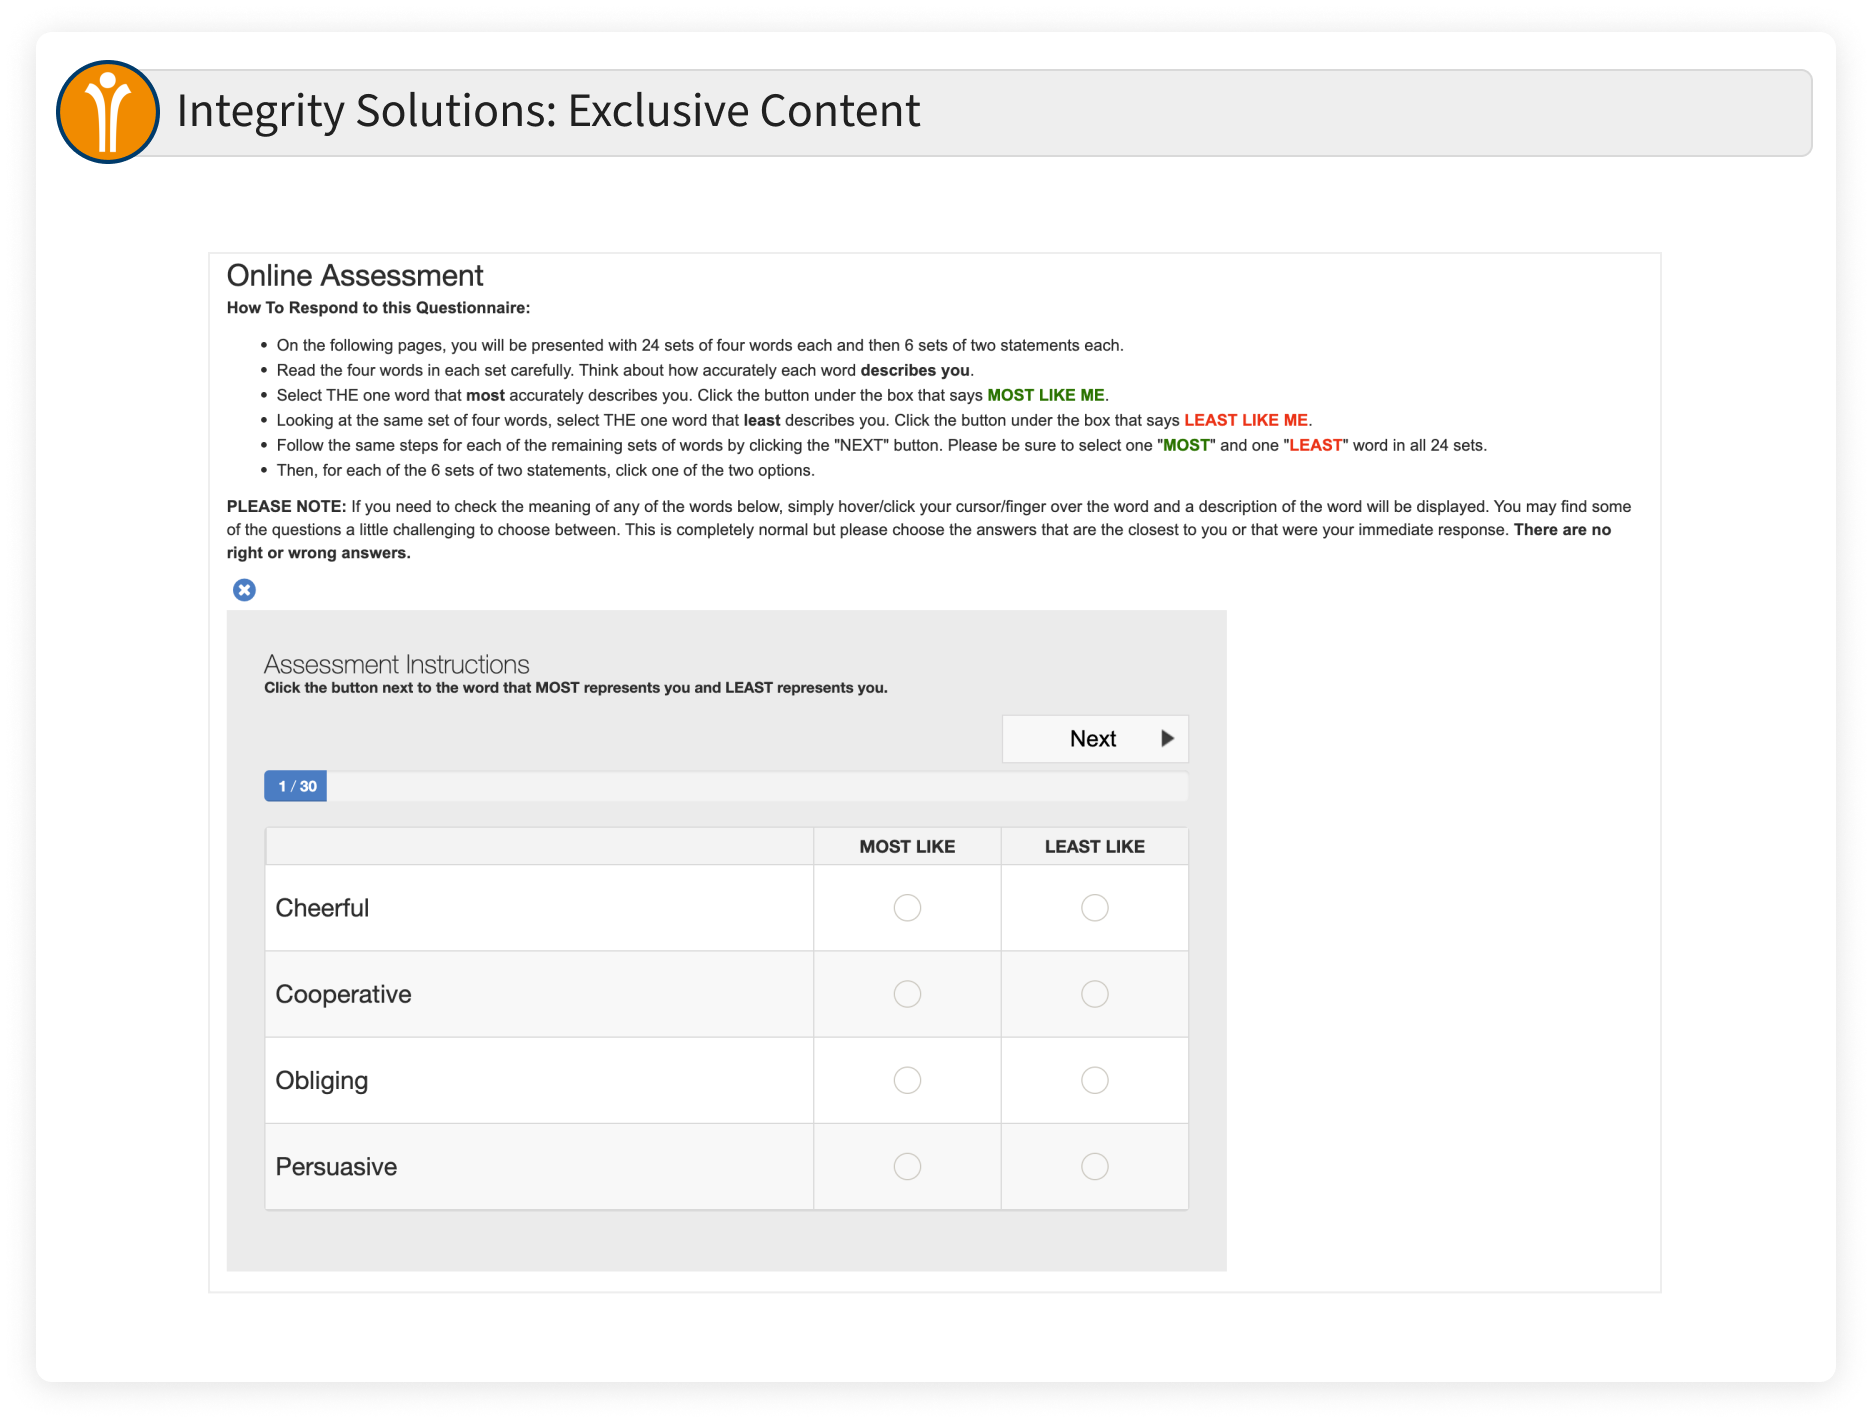Click the Next button
The width and height of the screenshot is (1872, 1422).
pos(1095,739)
